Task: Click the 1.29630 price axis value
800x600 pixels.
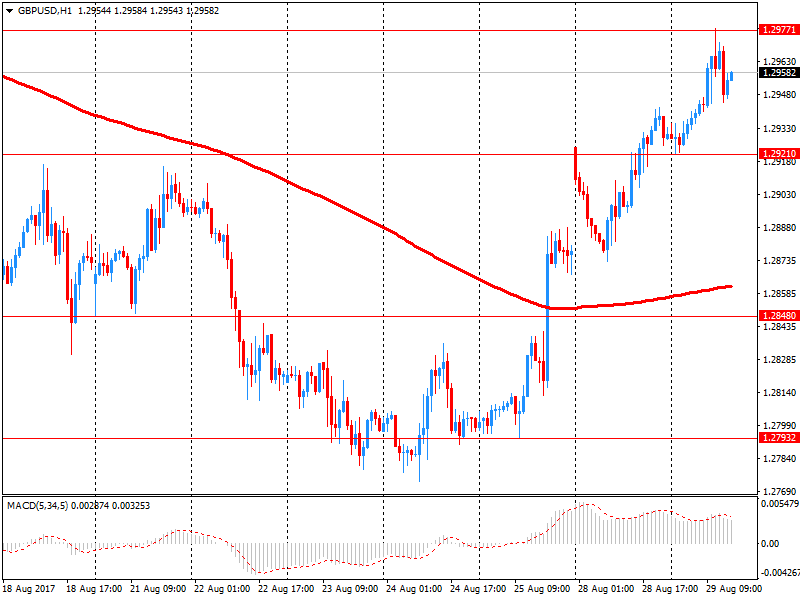Action: pyautogui.click(x=780, y=61)
